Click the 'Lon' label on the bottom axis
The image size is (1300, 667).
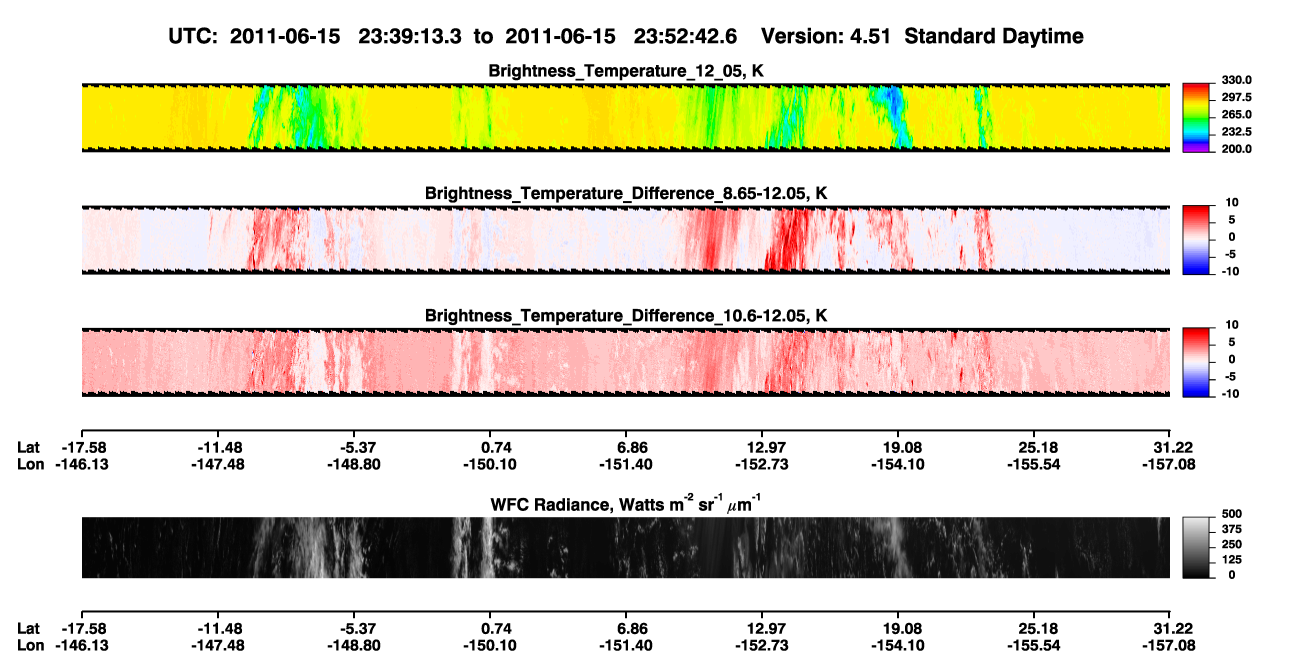30,646
